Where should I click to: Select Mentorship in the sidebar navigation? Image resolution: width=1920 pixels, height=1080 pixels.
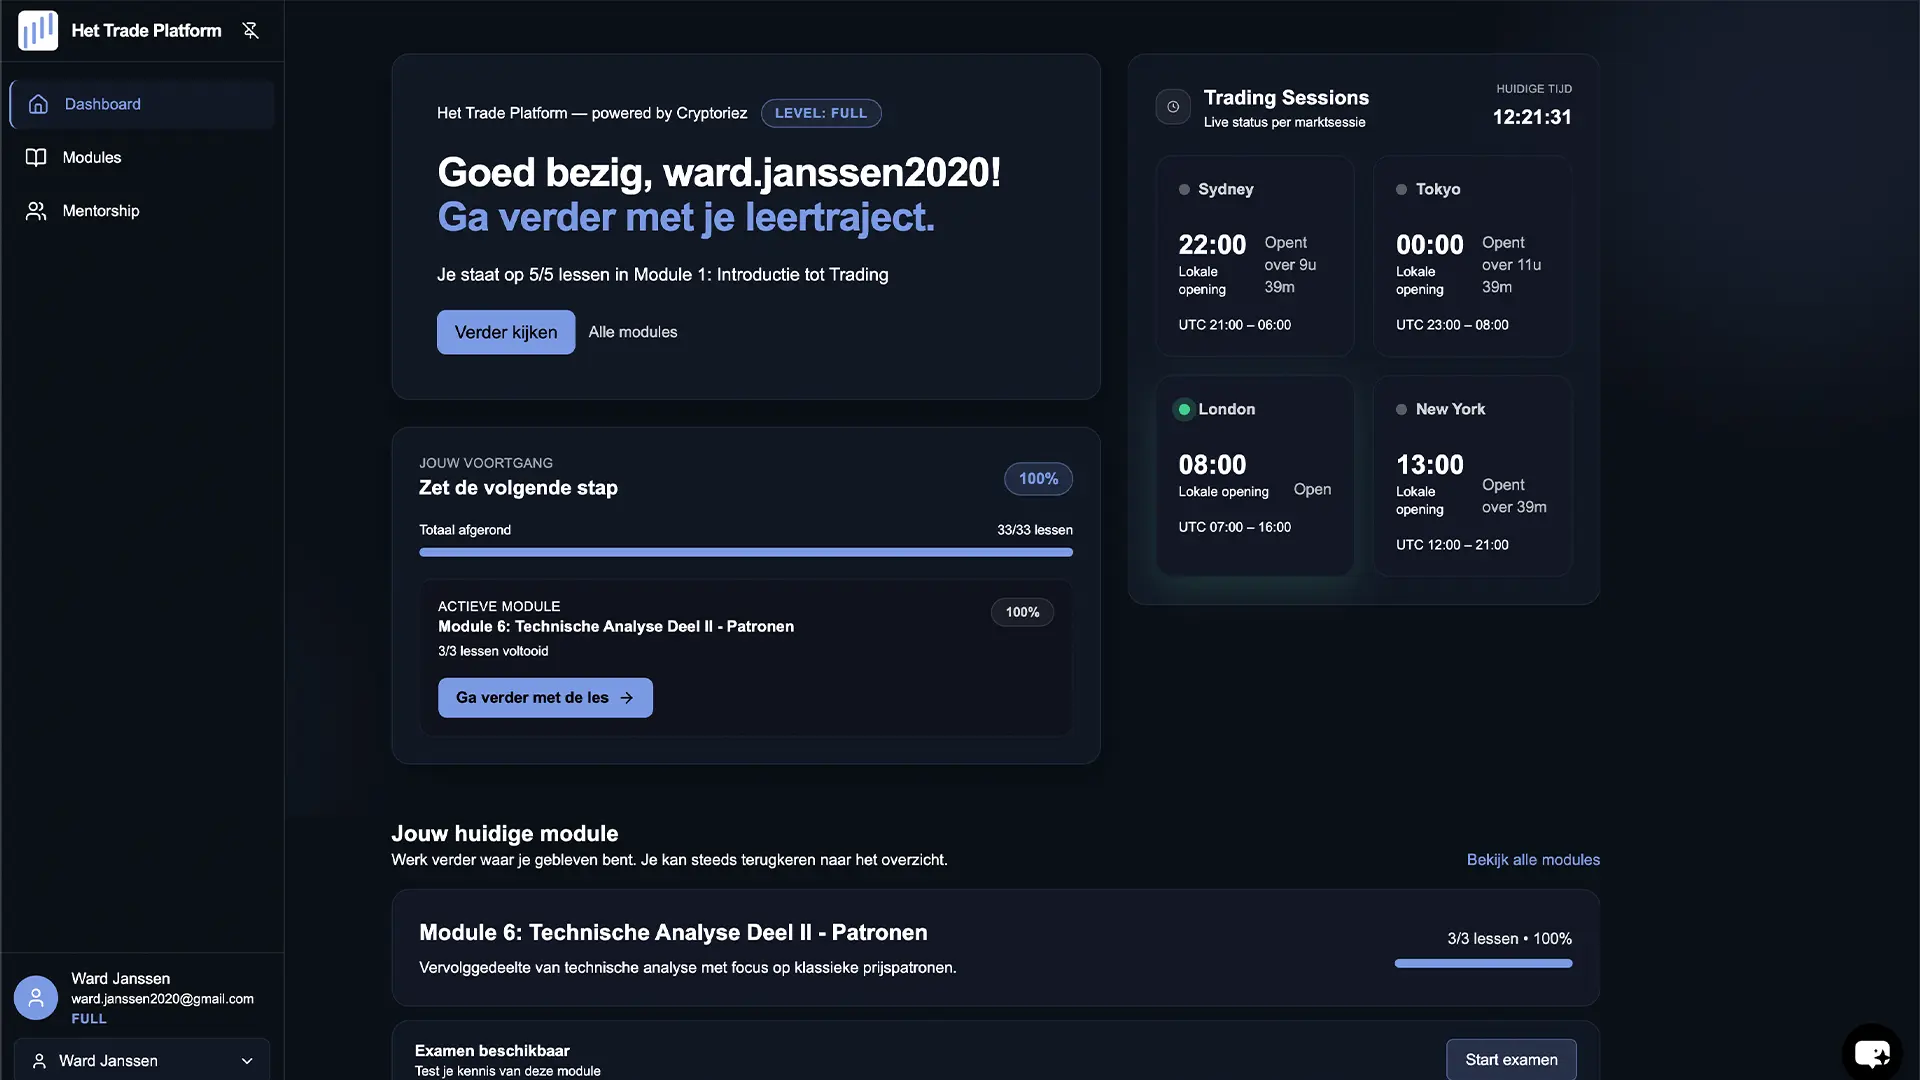point(99,210)
